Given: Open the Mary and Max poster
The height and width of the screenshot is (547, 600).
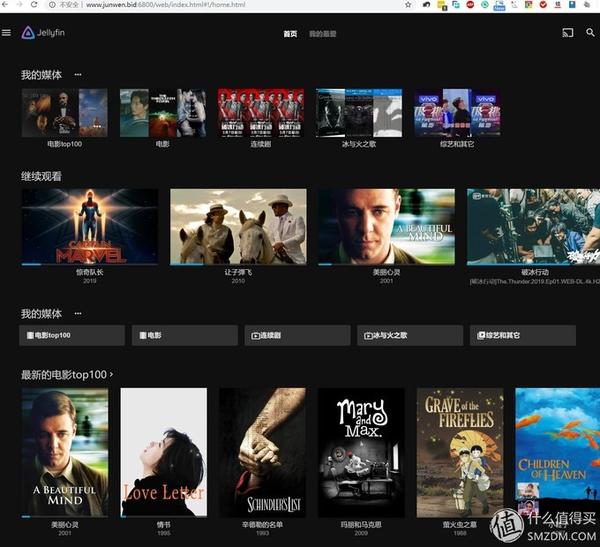Looking at the screenshot, I should tap(361, 452).
